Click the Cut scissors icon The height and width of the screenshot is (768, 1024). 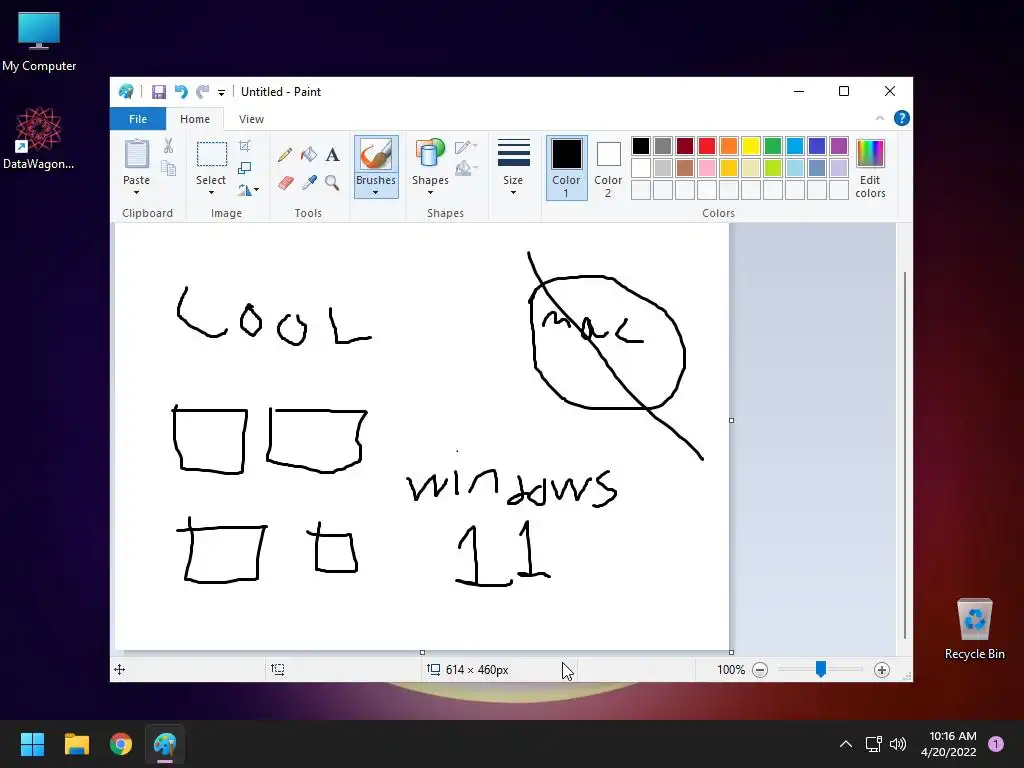point(168,146)
